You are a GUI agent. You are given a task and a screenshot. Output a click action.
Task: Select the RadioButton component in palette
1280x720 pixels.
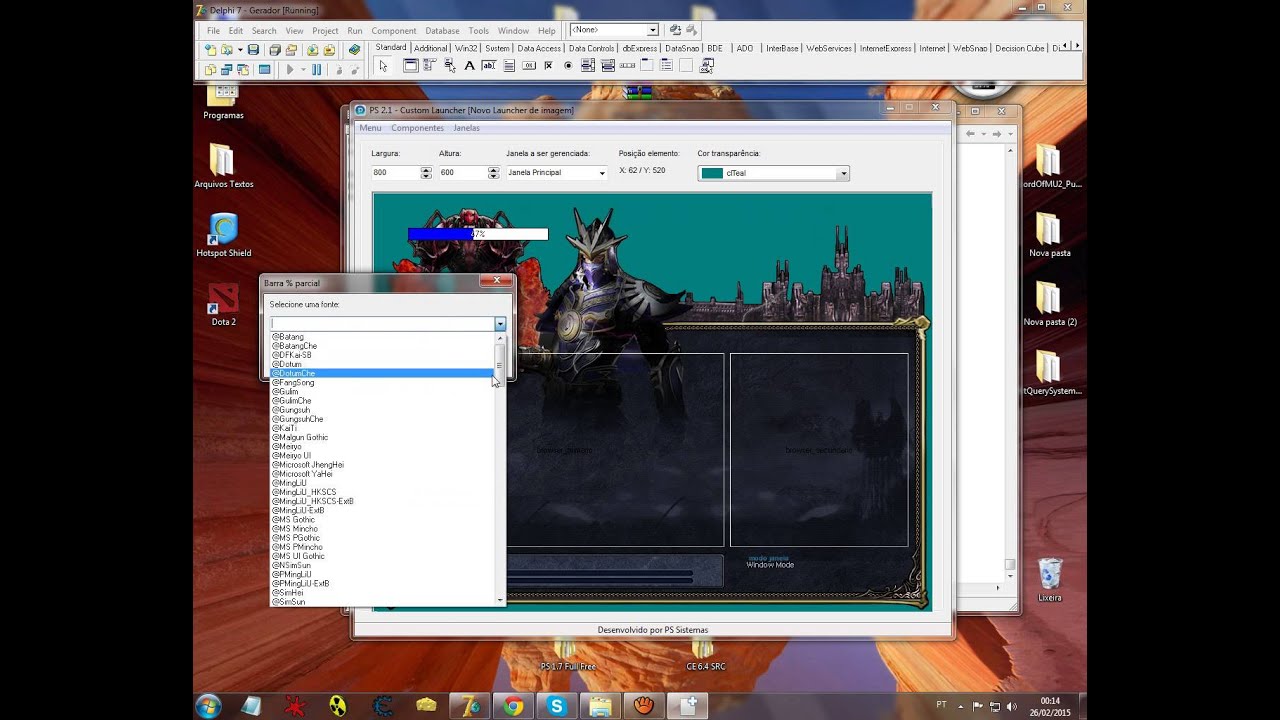pos(568,65)
